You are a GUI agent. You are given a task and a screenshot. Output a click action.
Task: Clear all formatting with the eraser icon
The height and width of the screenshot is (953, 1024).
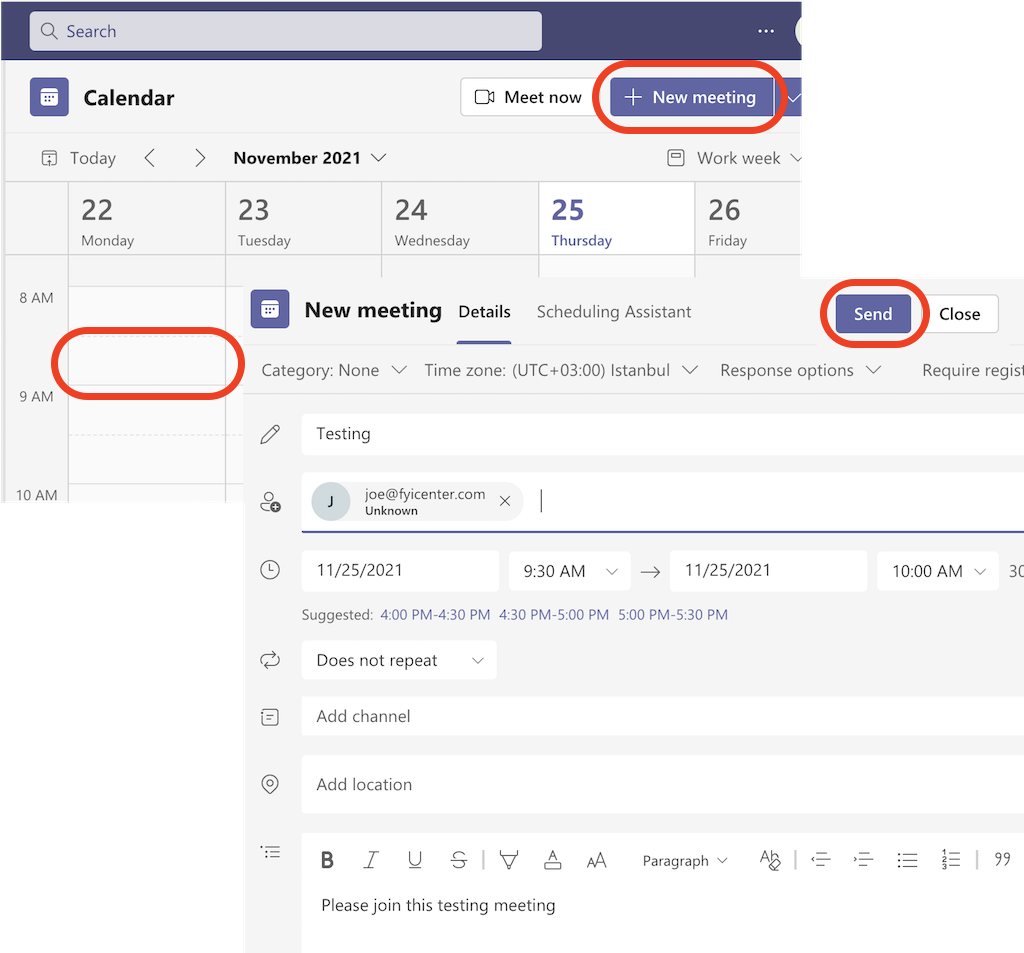tap(771, 860)
